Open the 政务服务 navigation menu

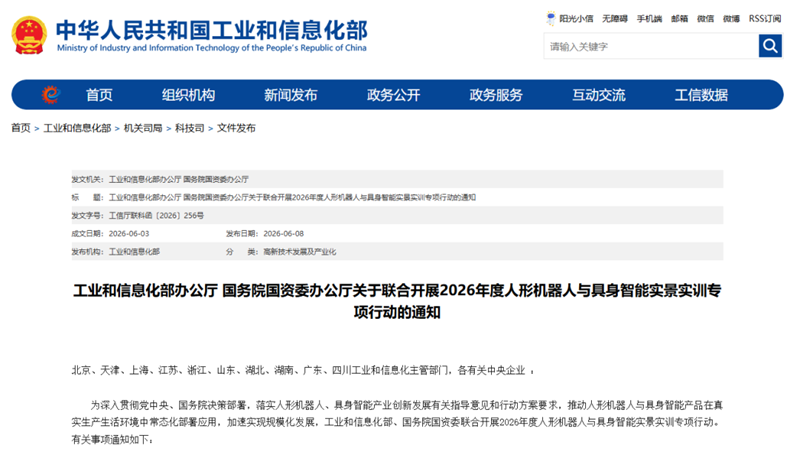[x=496, y=95]
